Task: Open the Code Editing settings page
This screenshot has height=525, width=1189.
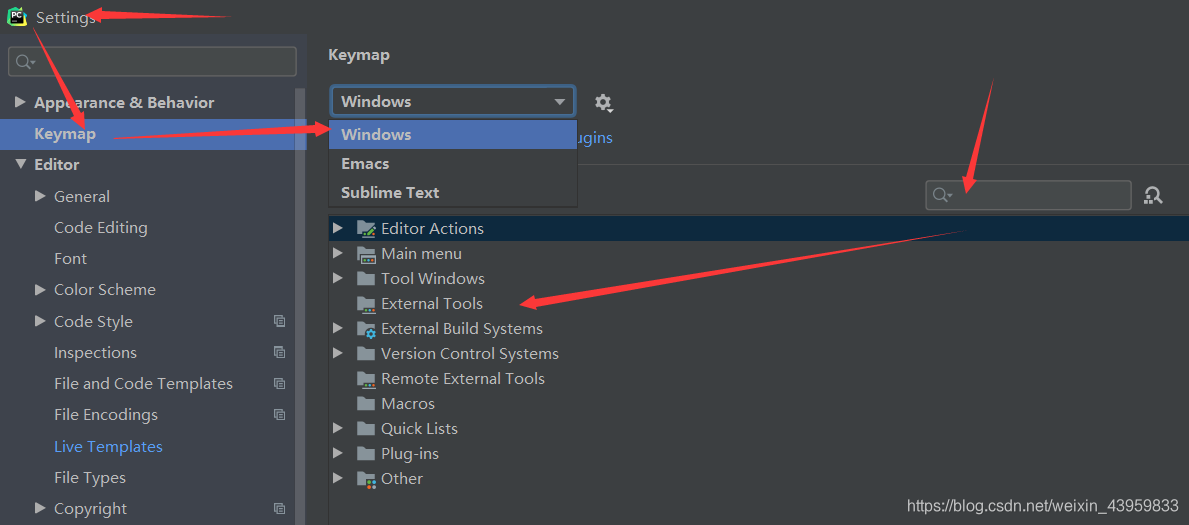Action: [101, 228]
